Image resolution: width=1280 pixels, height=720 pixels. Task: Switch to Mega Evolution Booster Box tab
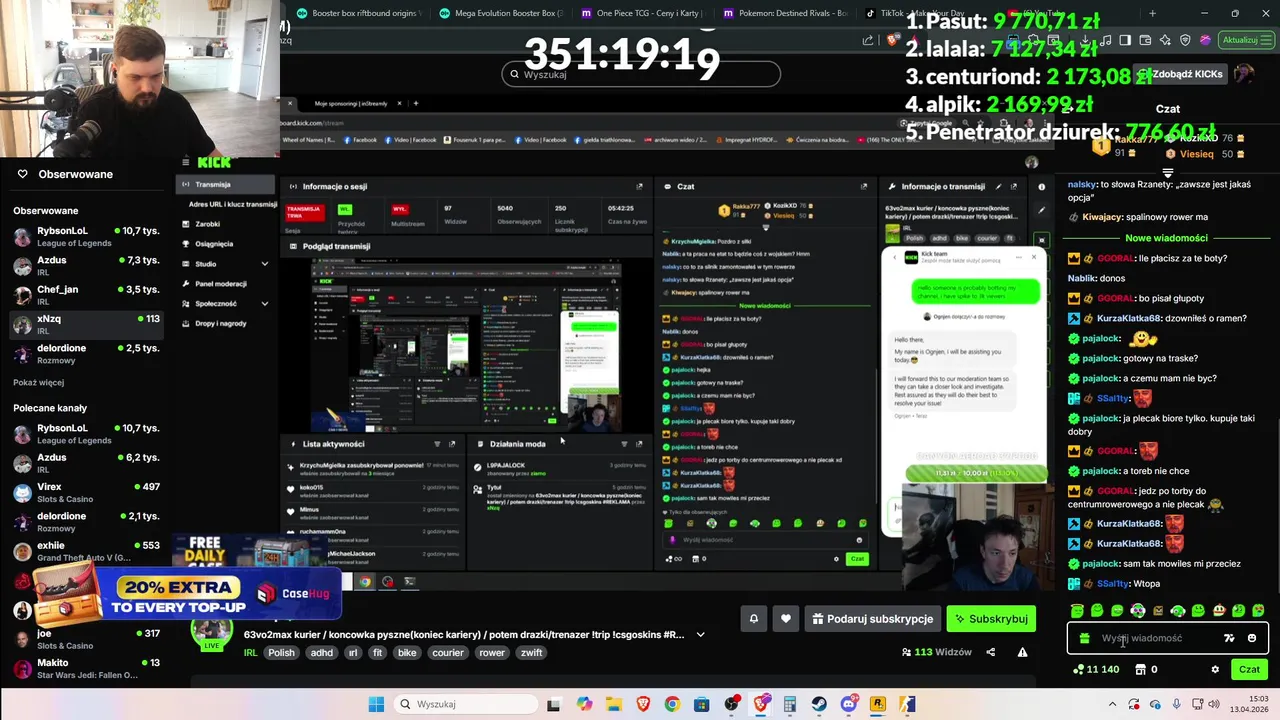[501, 13]
